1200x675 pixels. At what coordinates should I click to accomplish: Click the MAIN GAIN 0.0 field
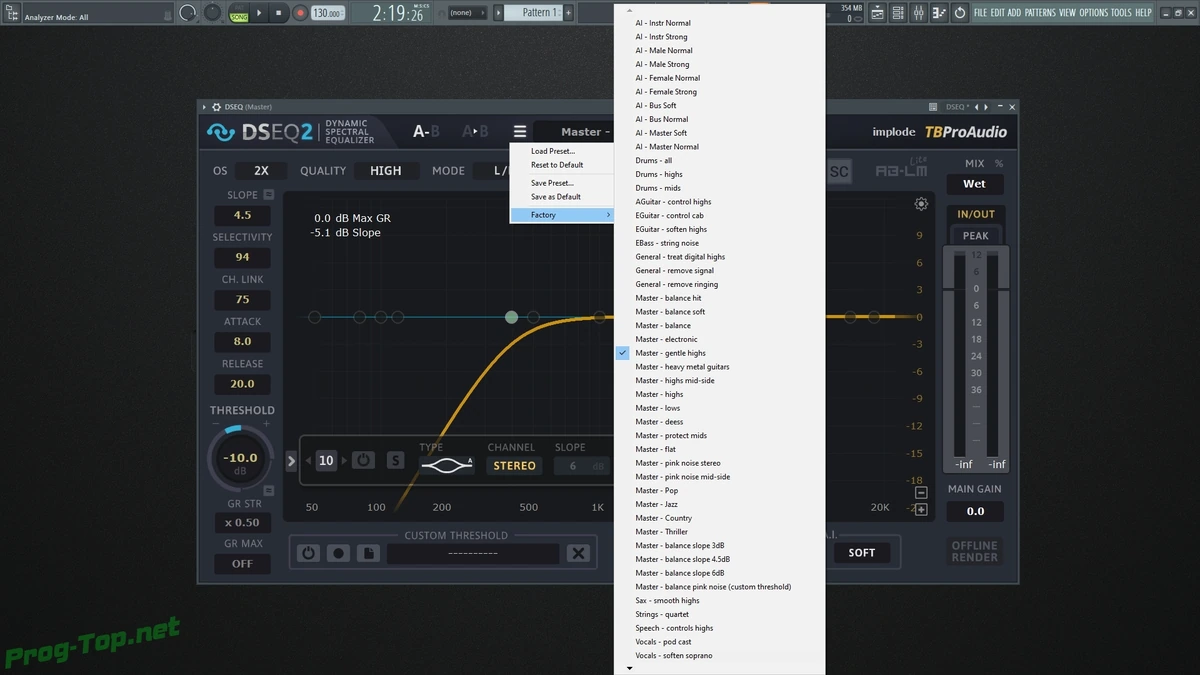point(975,511)
